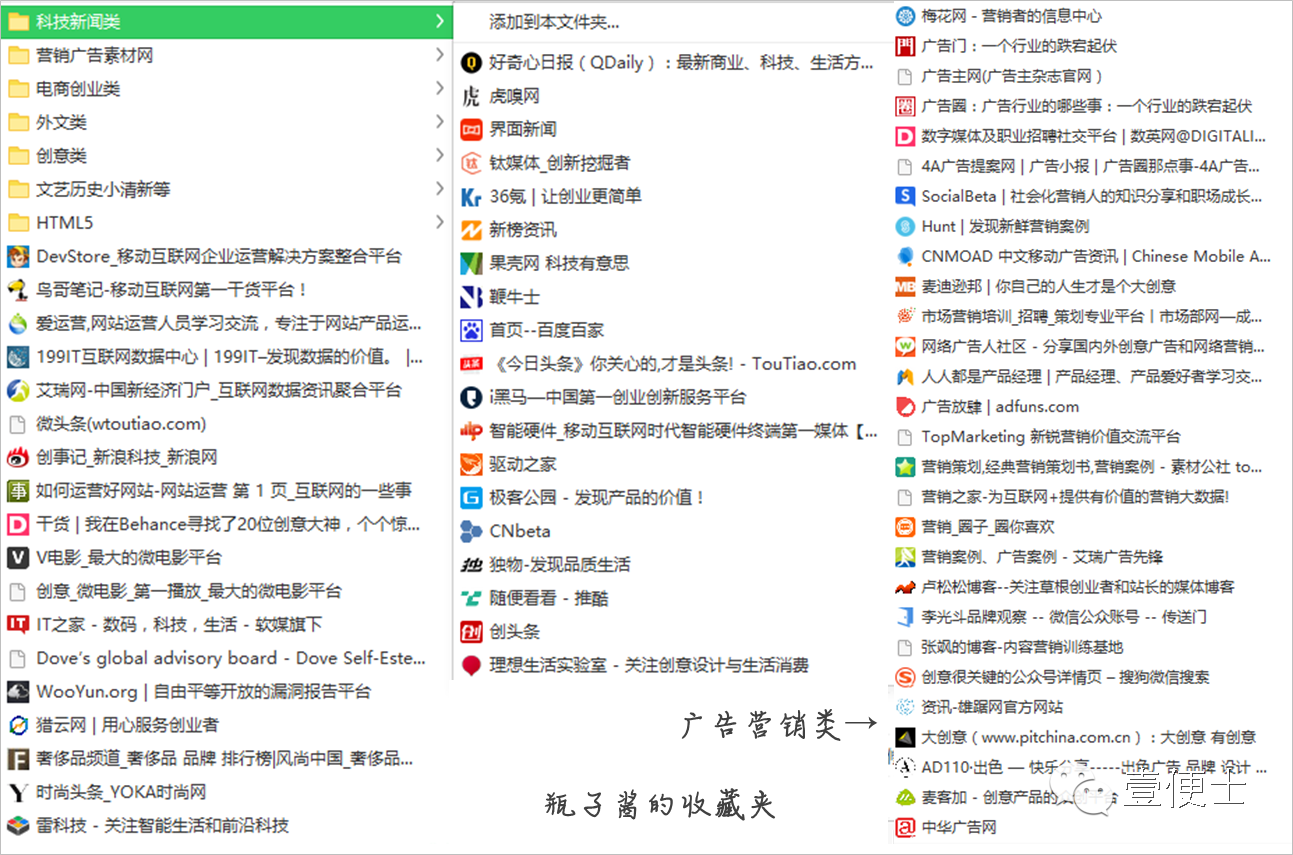The image size is (1293, 855).
Task: Click the 驱动之家 orange favicon
Action: 471,464
